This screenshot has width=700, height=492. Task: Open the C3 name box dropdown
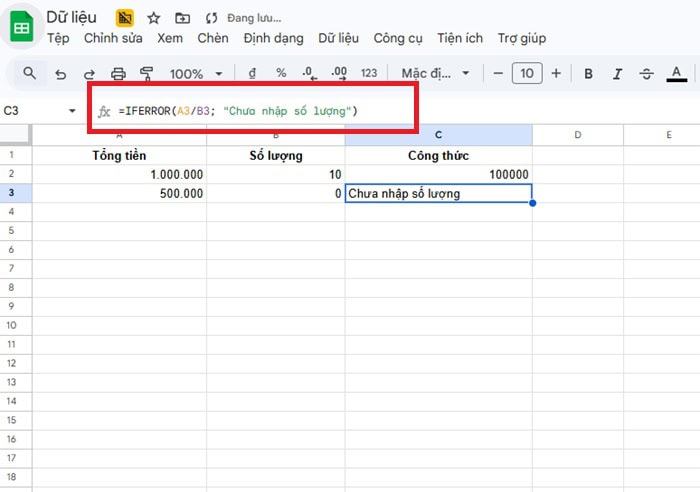tap(72, 111)
